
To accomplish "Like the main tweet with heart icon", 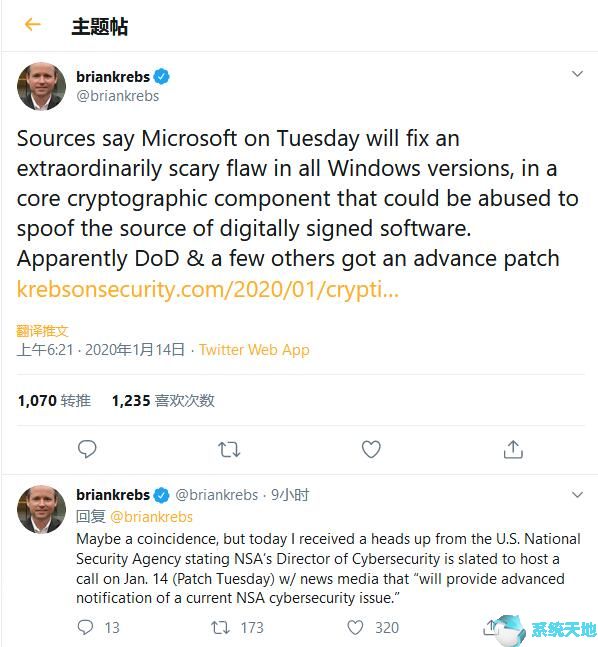I will [x=371, y=449].
